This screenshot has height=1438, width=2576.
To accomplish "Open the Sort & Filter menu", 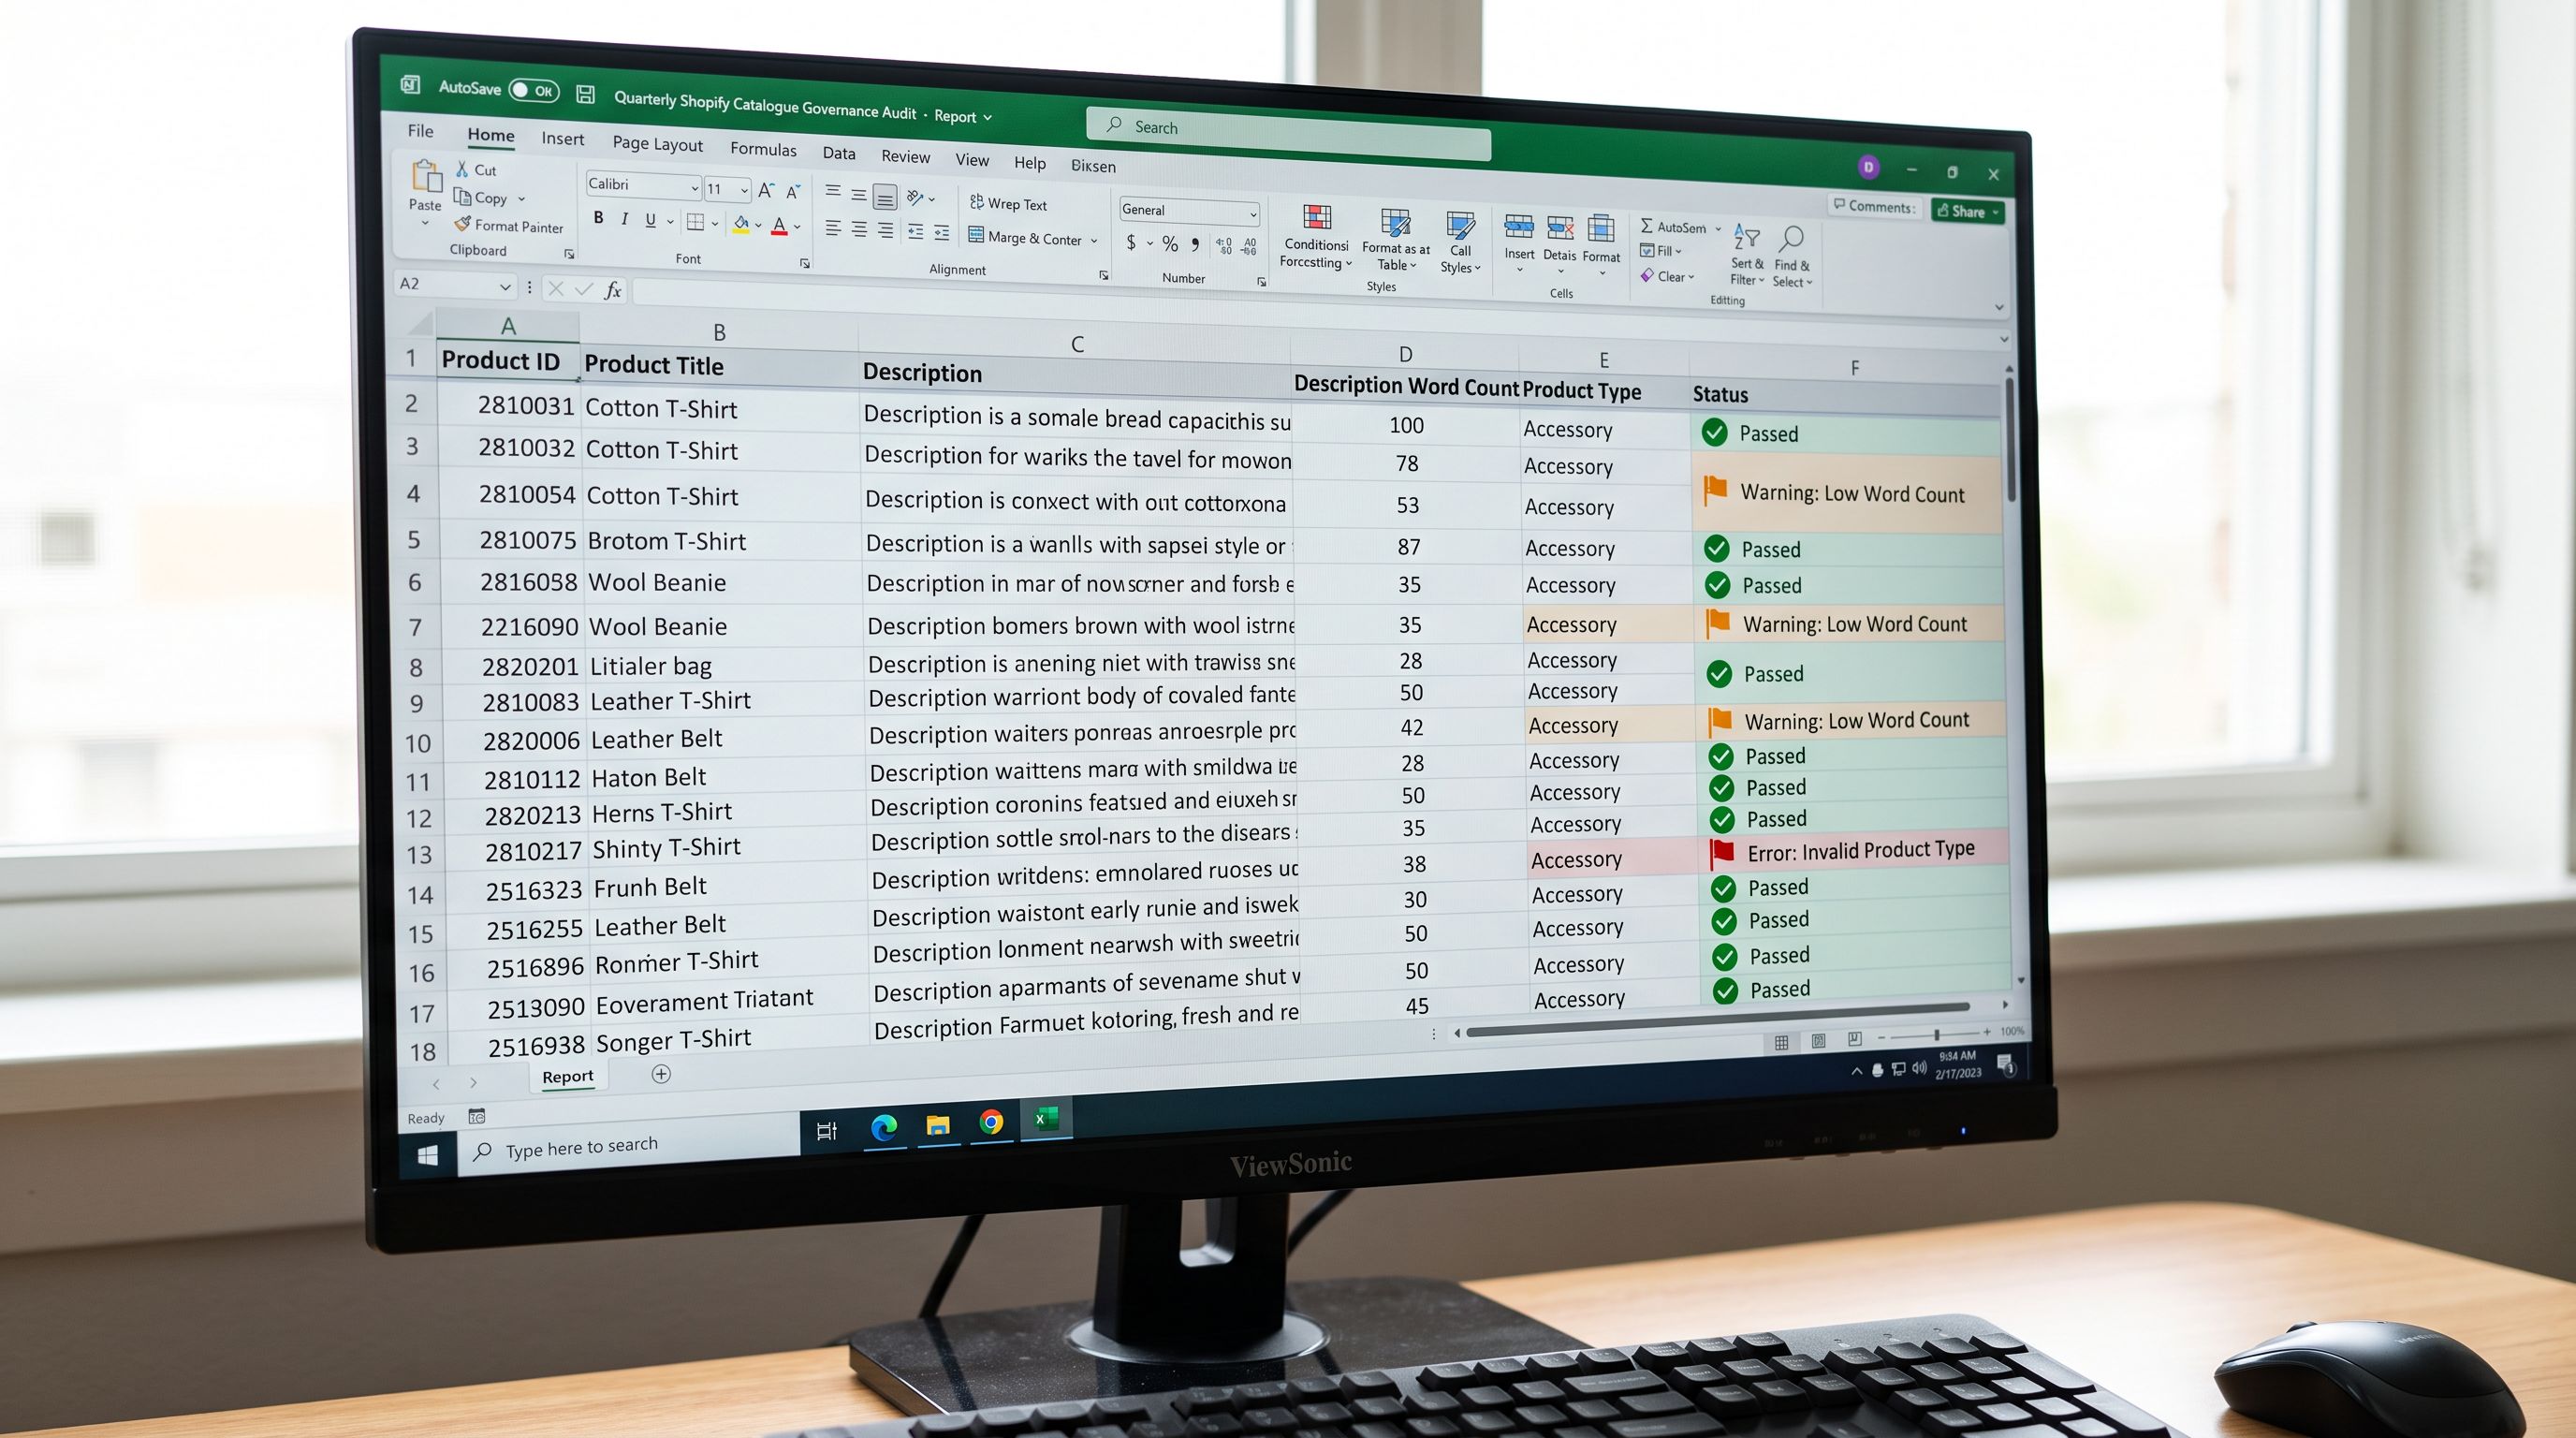I will [1747, 255].
